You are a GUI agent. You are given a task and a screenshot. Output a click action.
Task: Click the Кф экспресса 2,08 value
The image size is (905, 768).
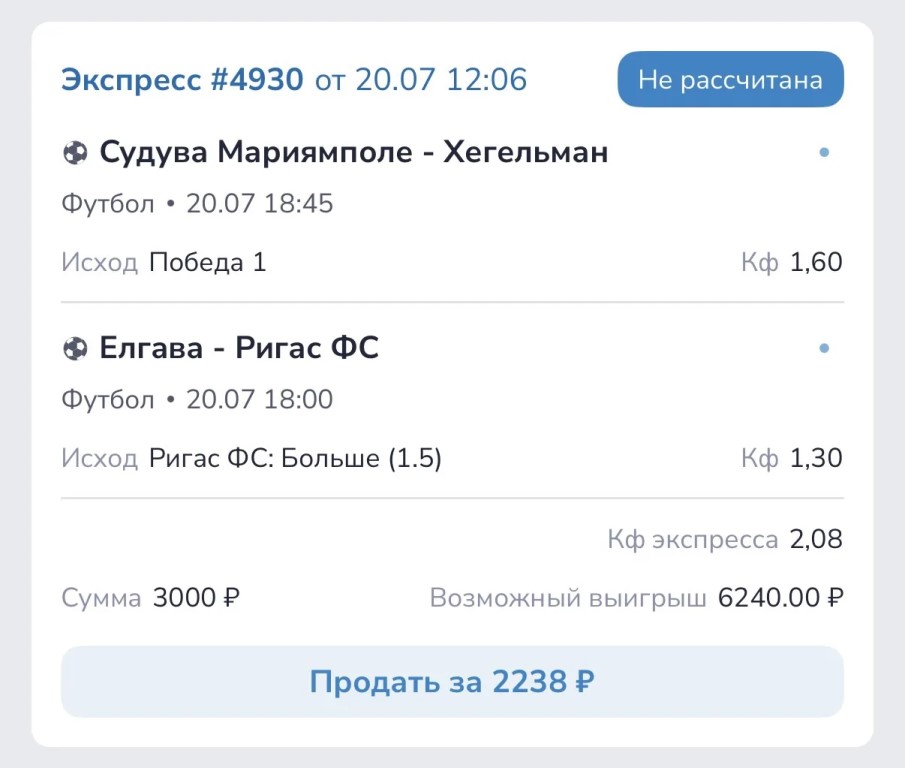[x=816, y=539]
